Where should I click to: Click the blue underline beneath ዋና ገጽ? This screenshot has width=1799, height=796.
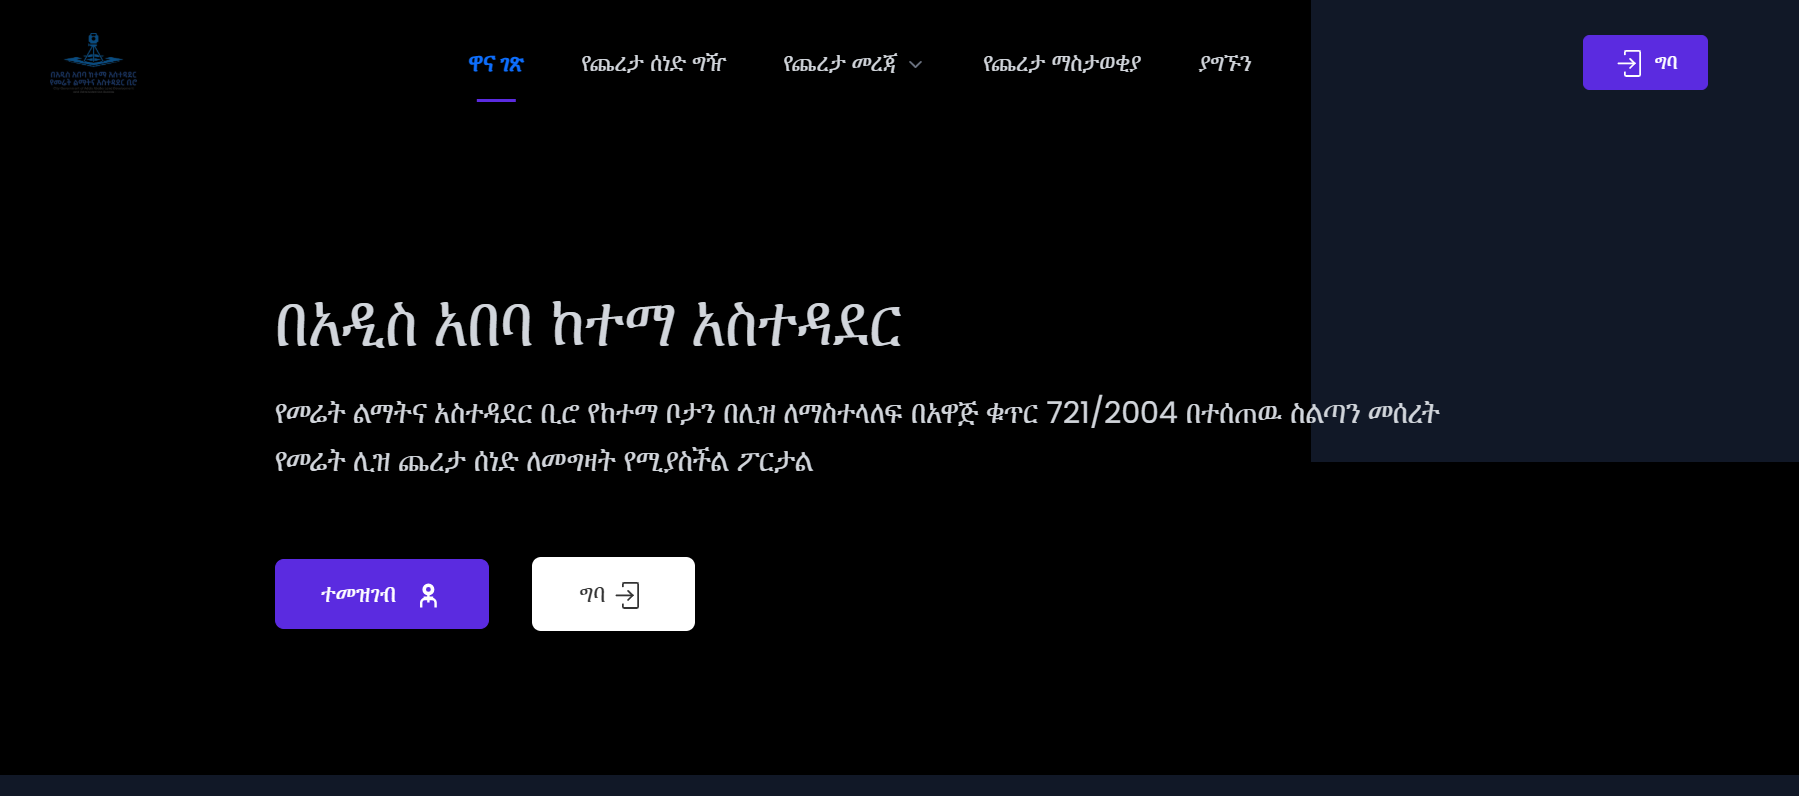[496, 100]
